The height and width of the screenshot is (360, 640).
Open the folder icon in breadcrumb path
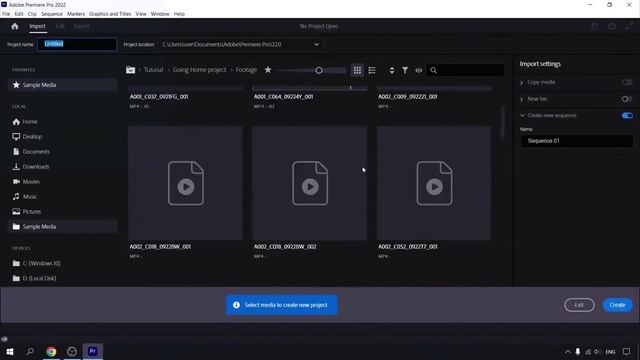(130, 70)
